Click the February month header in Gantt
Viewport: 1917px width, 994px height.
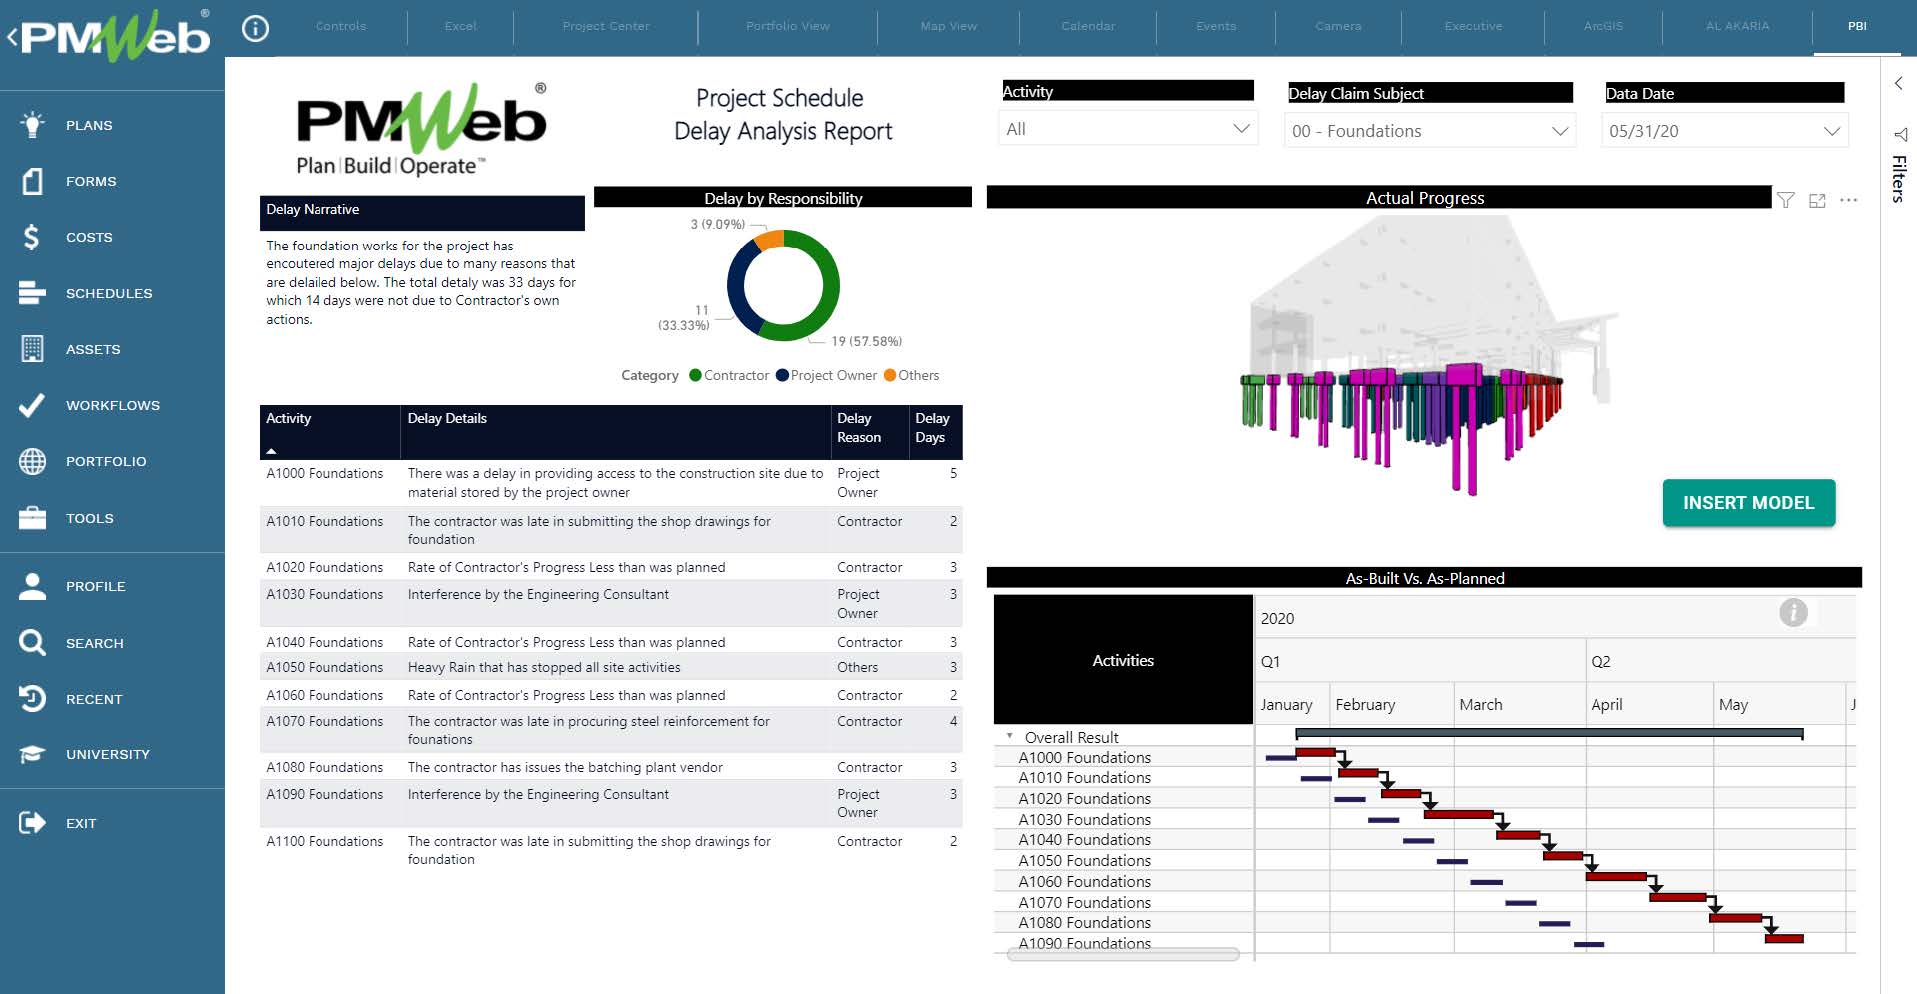coord(1365,704)
